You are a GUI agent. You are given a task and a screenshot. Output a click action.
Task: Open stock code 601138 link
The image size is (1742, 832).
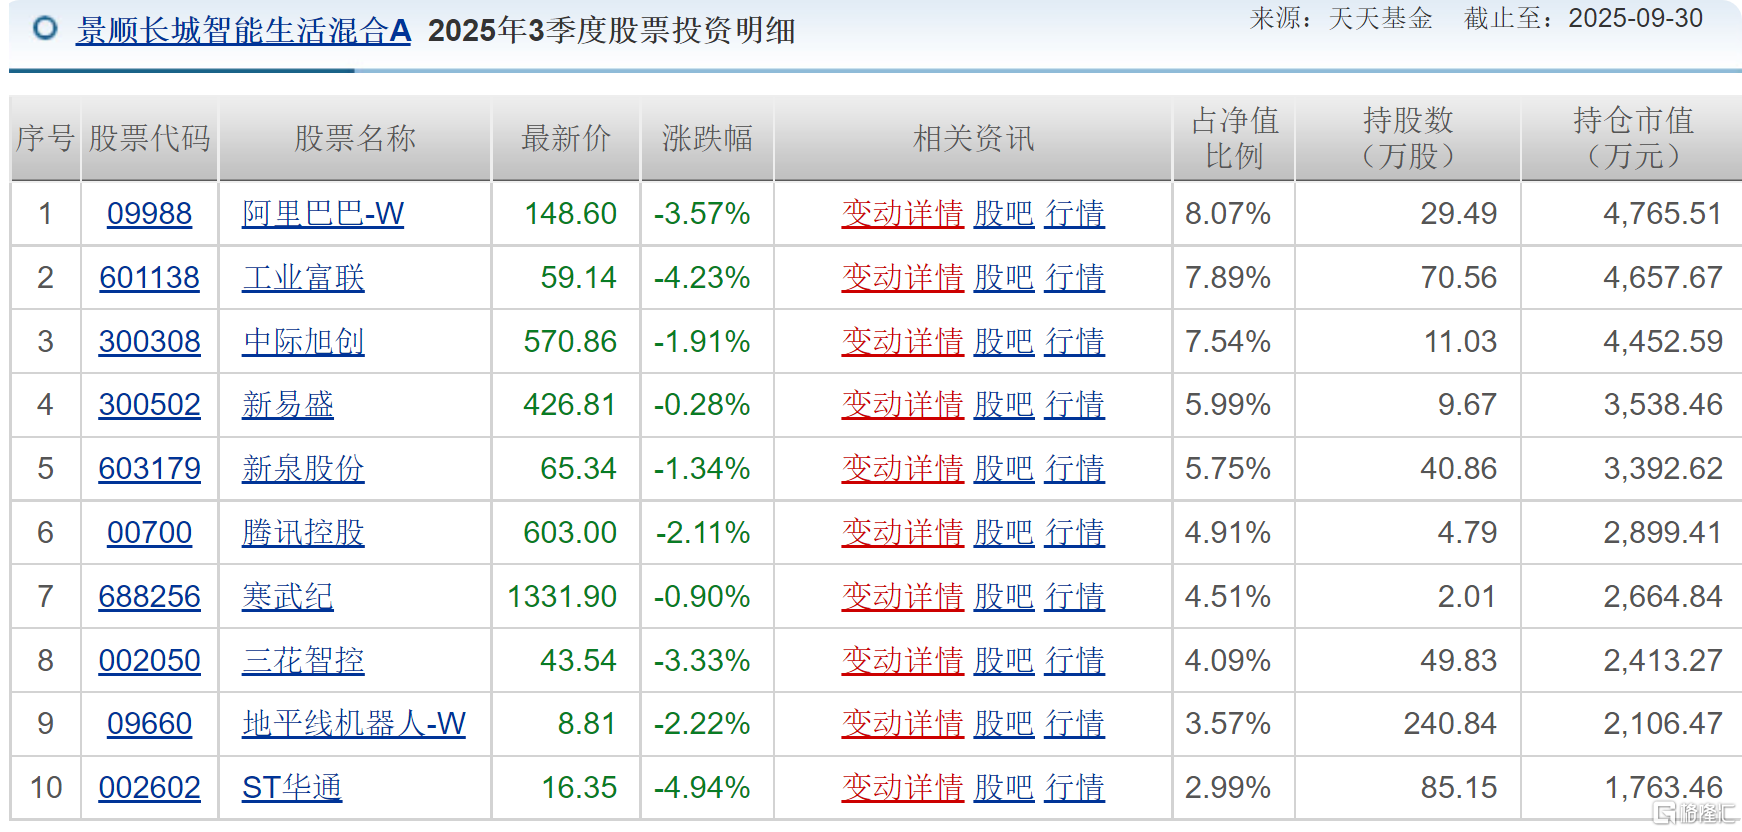click(149, 278)
